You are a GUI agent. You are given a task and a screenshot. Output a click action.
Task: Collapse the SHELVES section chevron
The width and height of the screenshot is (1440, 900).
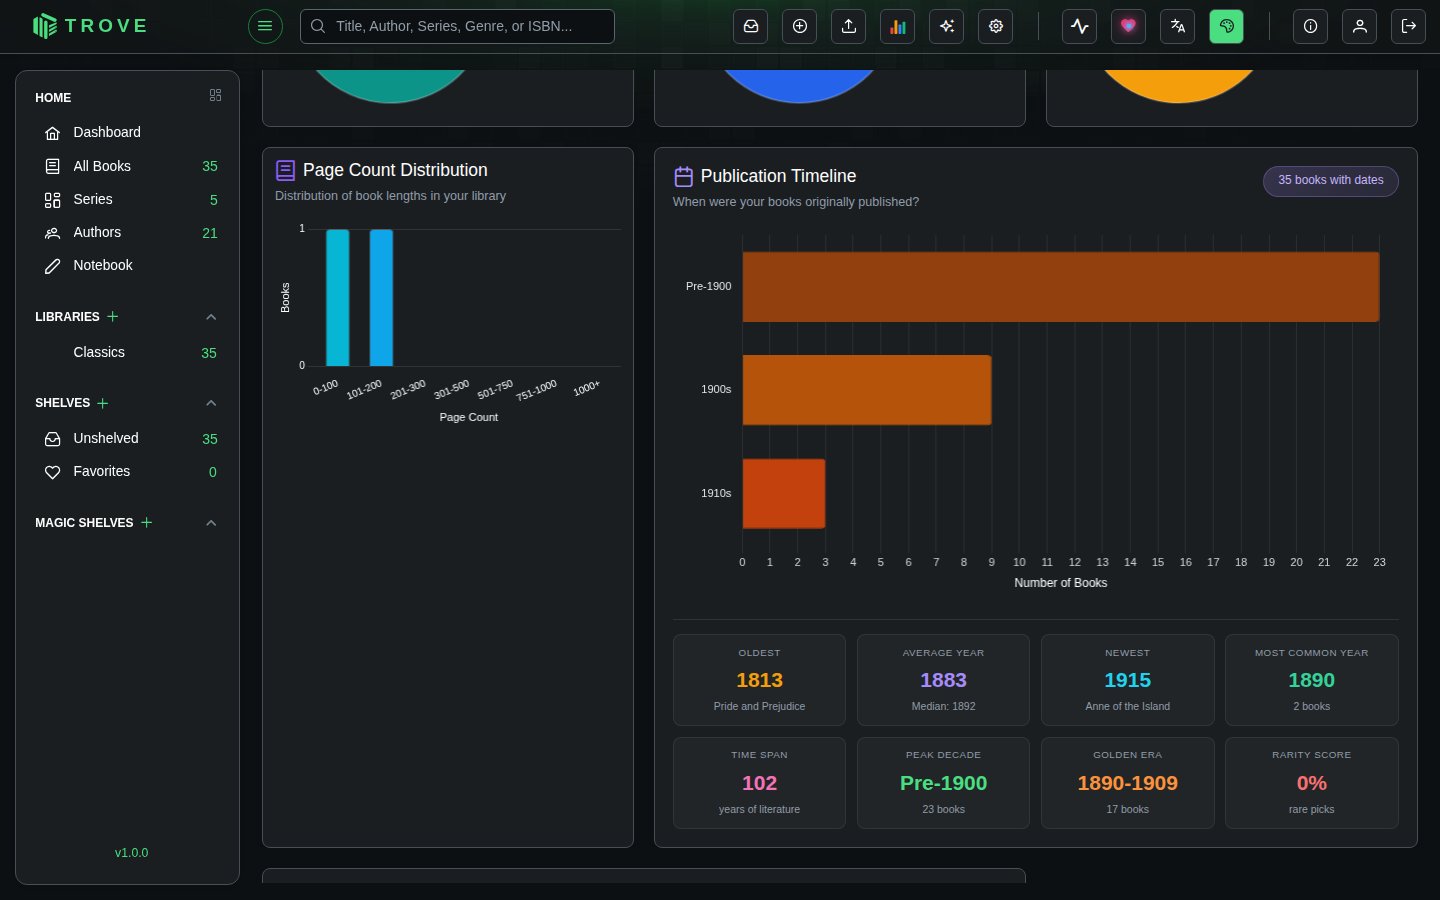[211, 403]
